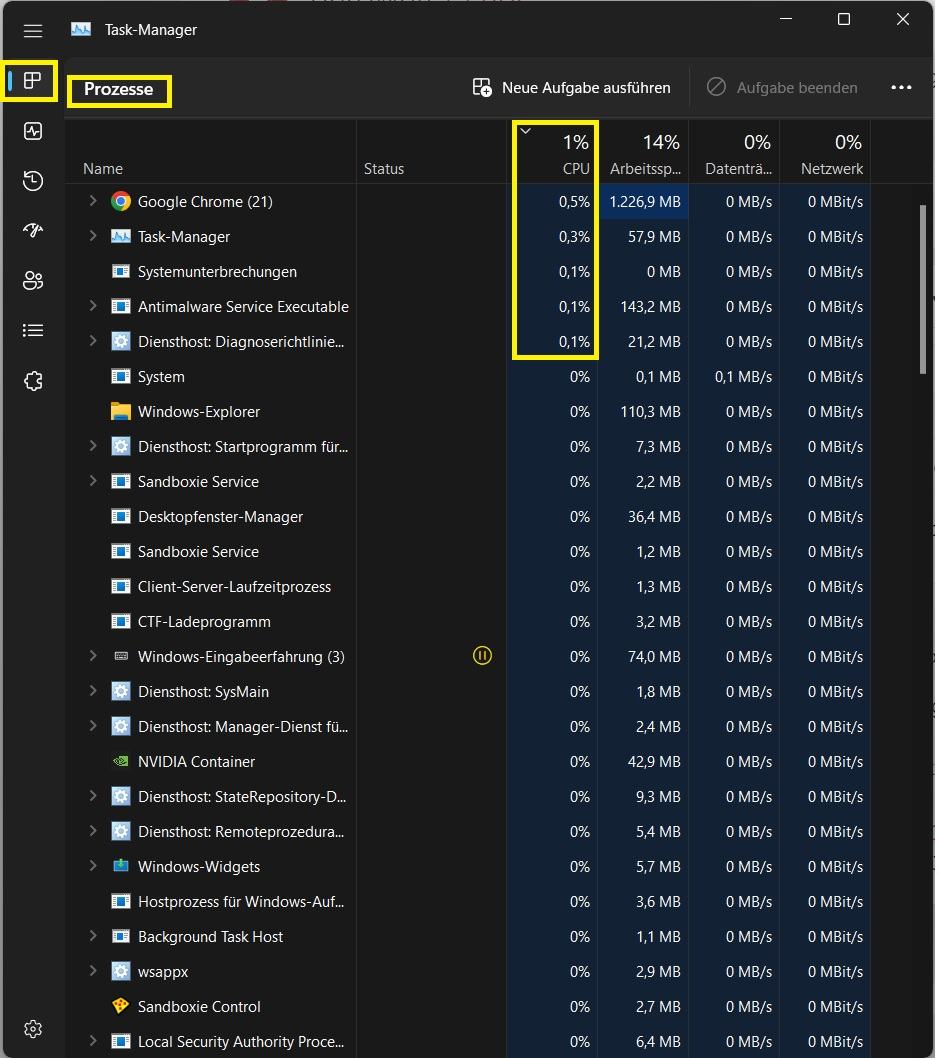
Task: Click the 1.226,9 MB memory cell
Action: 644,202
